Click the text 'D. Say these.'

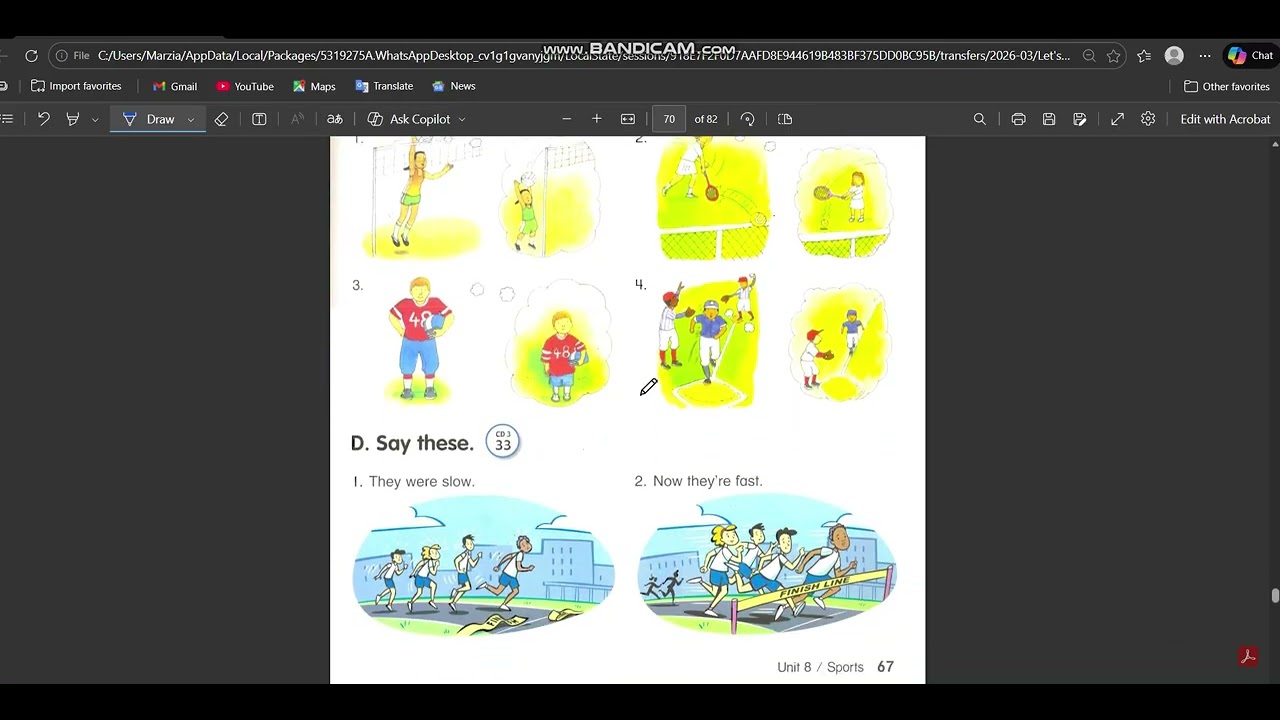click(412, 443)
